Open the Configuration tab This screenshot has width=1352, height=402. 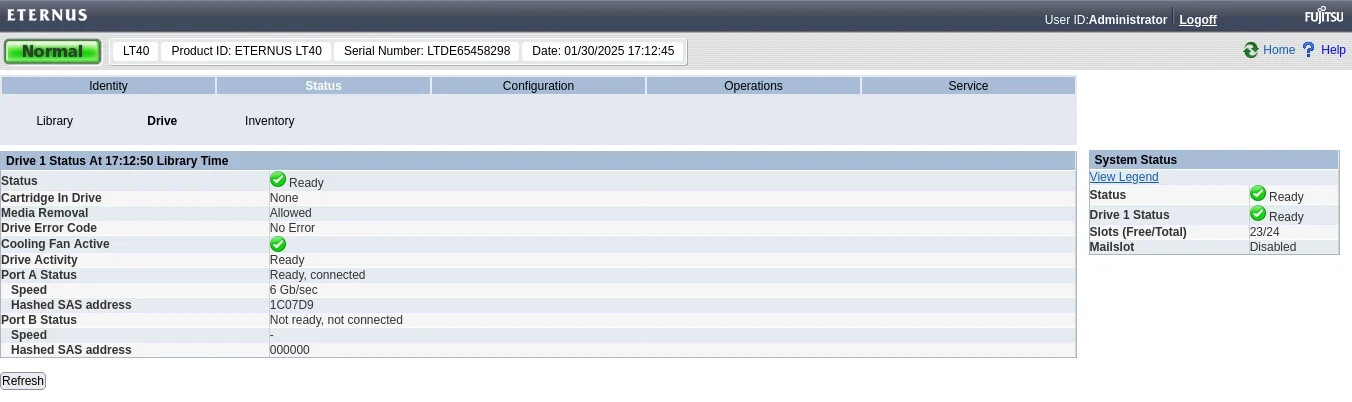(538, 86)
